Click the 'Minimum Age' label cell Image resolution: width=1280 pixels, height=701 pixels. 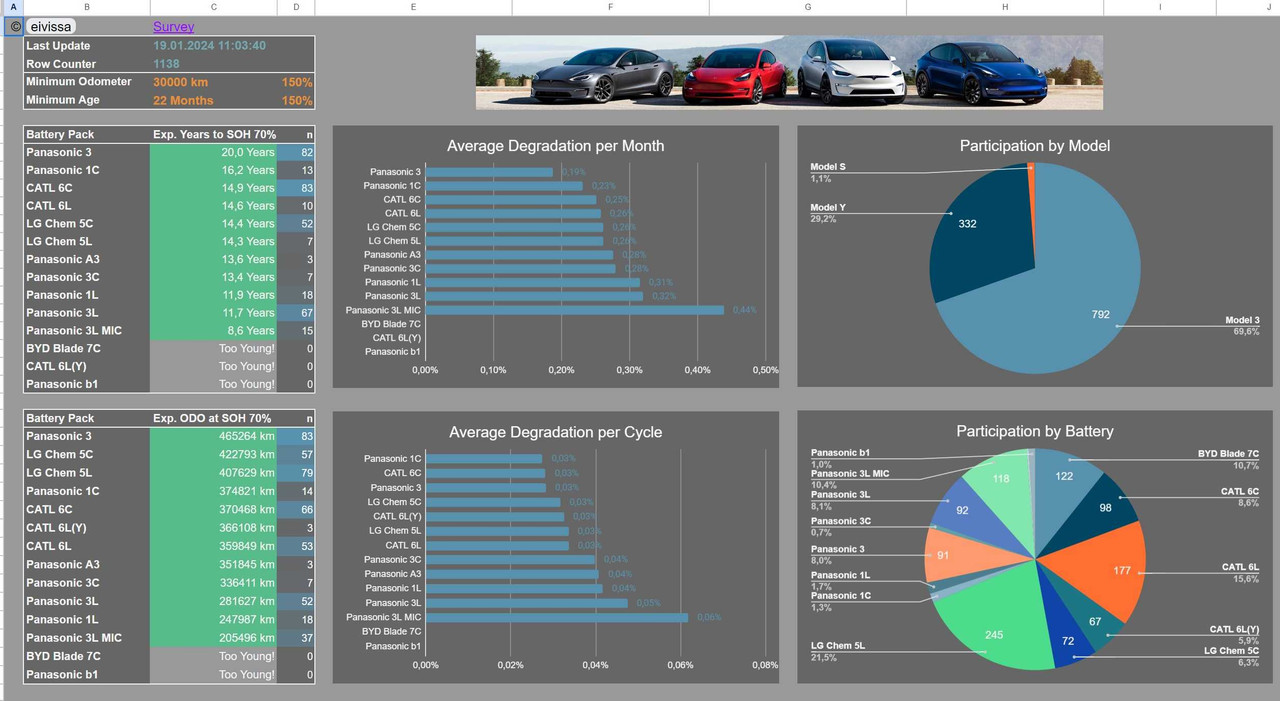(87, 100)
